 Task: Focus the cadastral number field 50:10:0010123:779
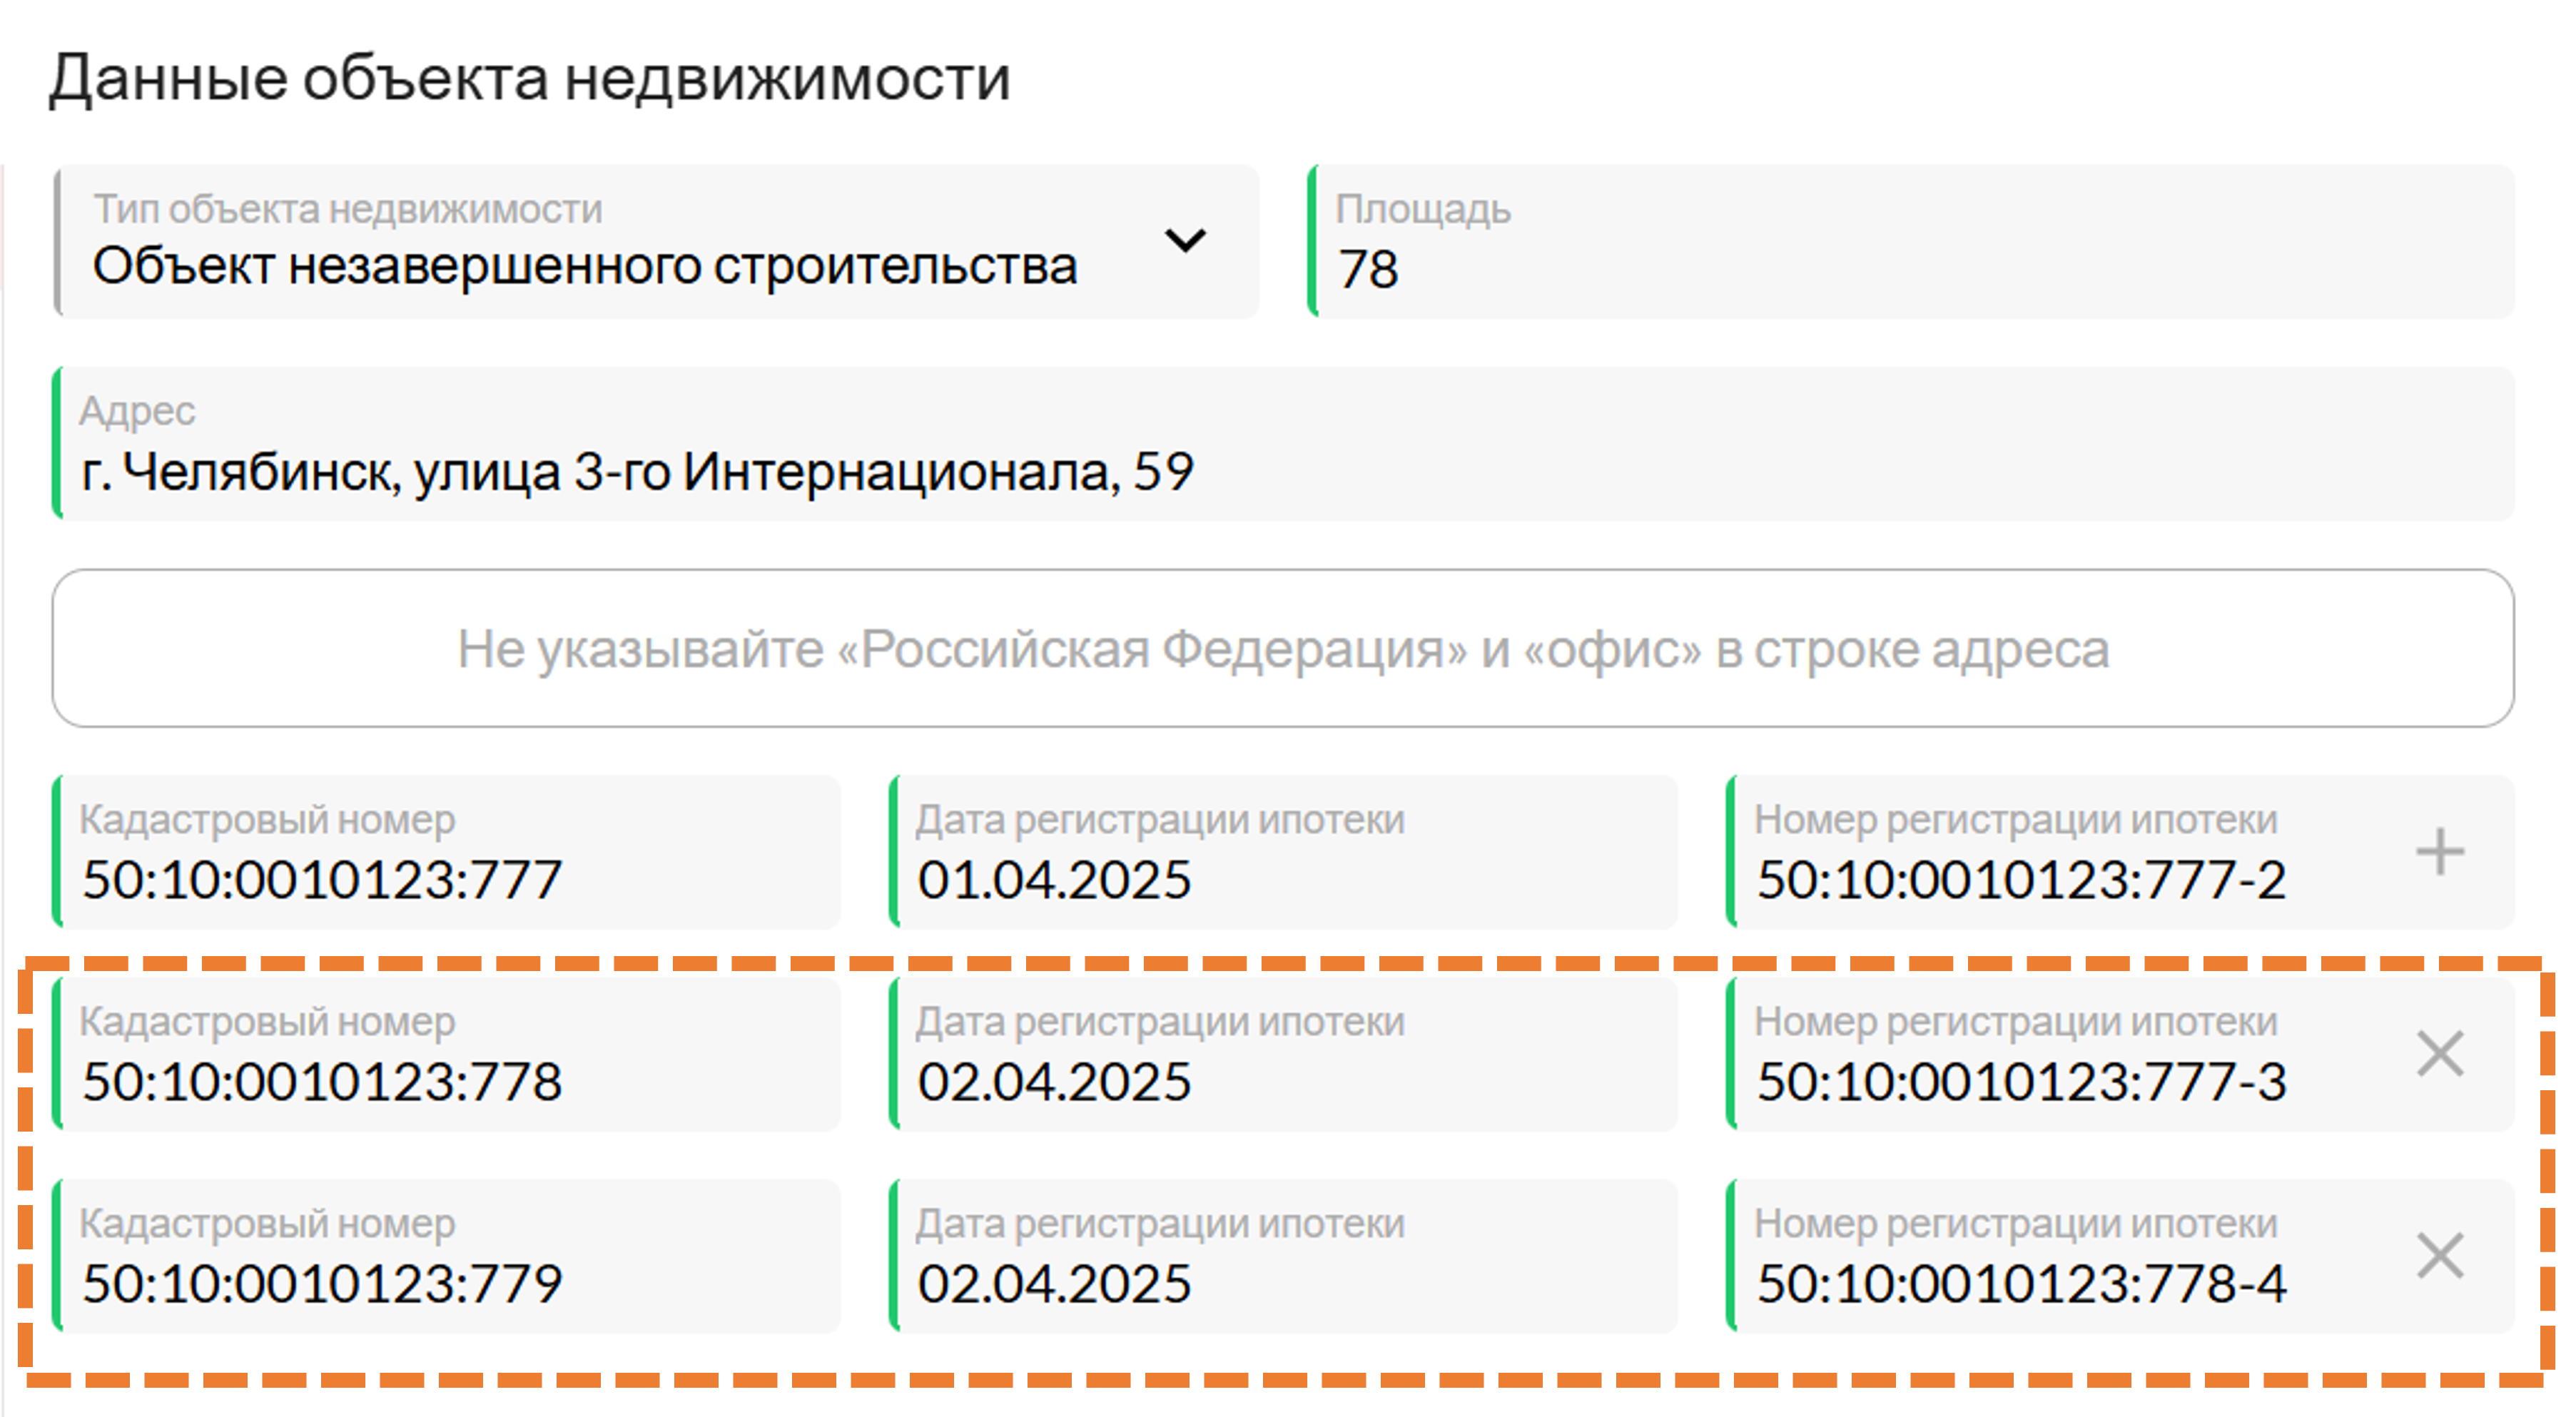pyautogui.click(x=446, y=1256)
